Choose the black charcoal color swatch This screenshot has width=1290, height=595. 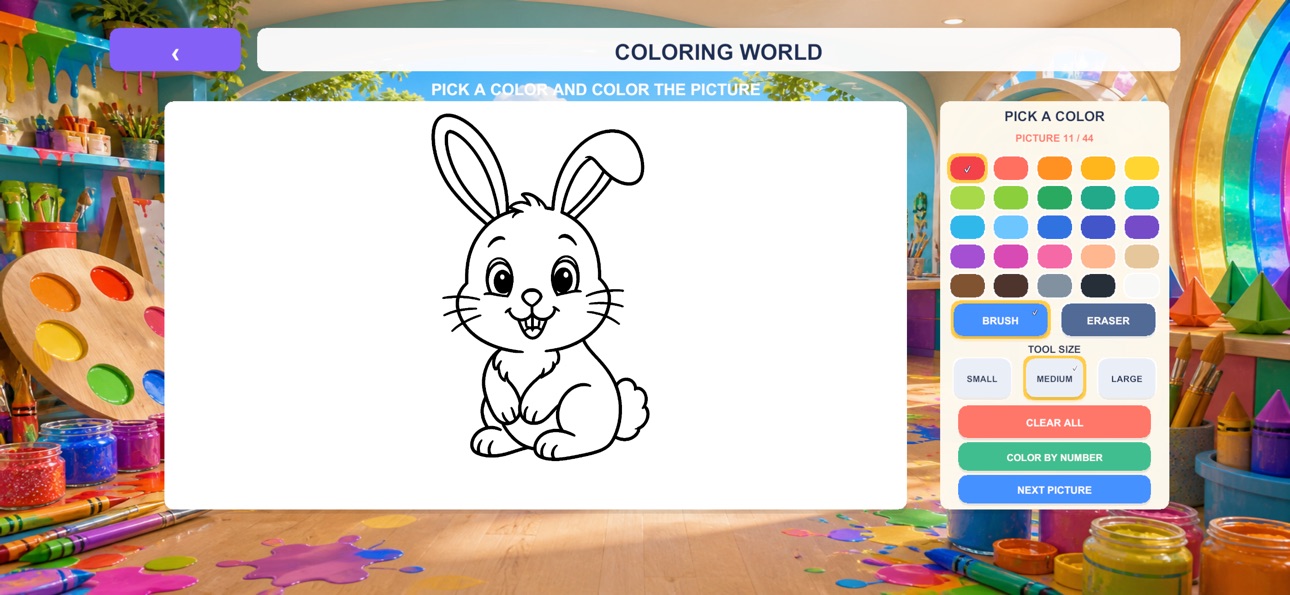coord(1098,286)
